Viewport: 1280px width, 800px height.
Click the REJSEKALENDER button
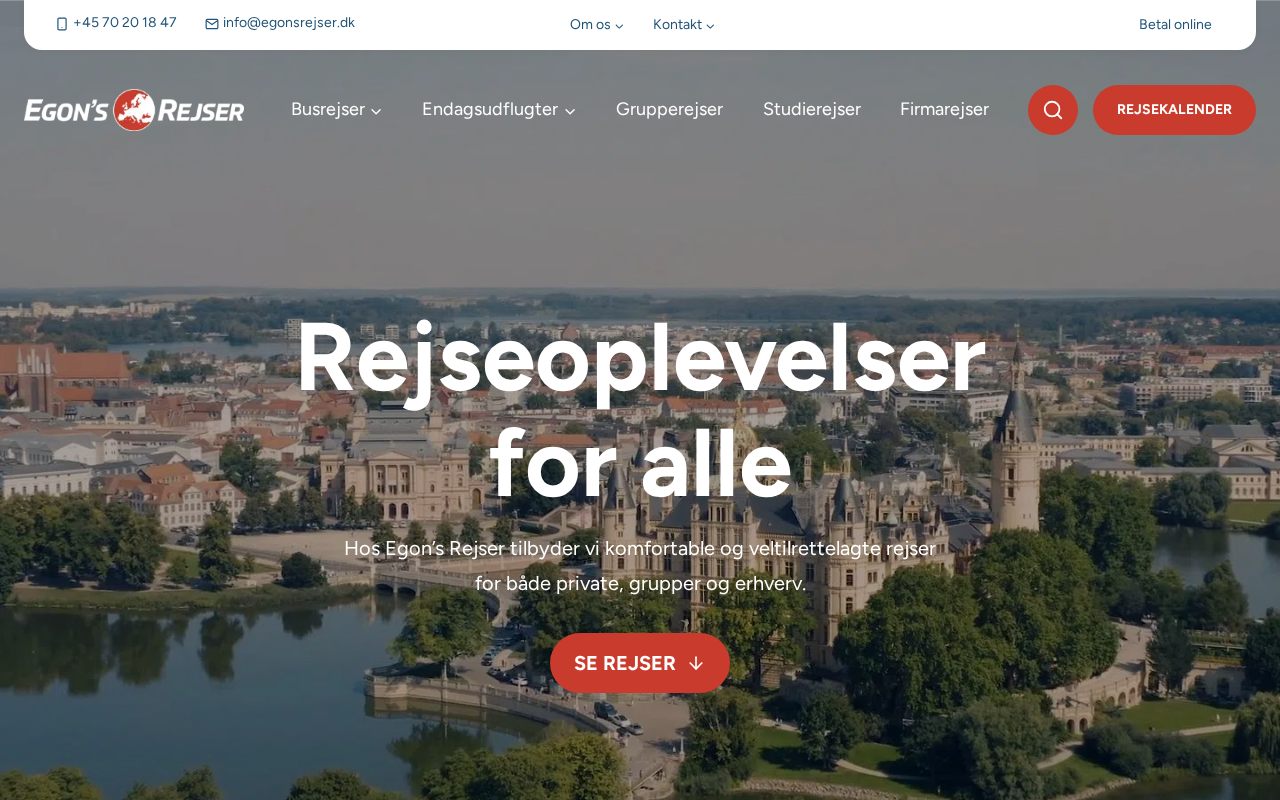click(x=1174, y=110)
